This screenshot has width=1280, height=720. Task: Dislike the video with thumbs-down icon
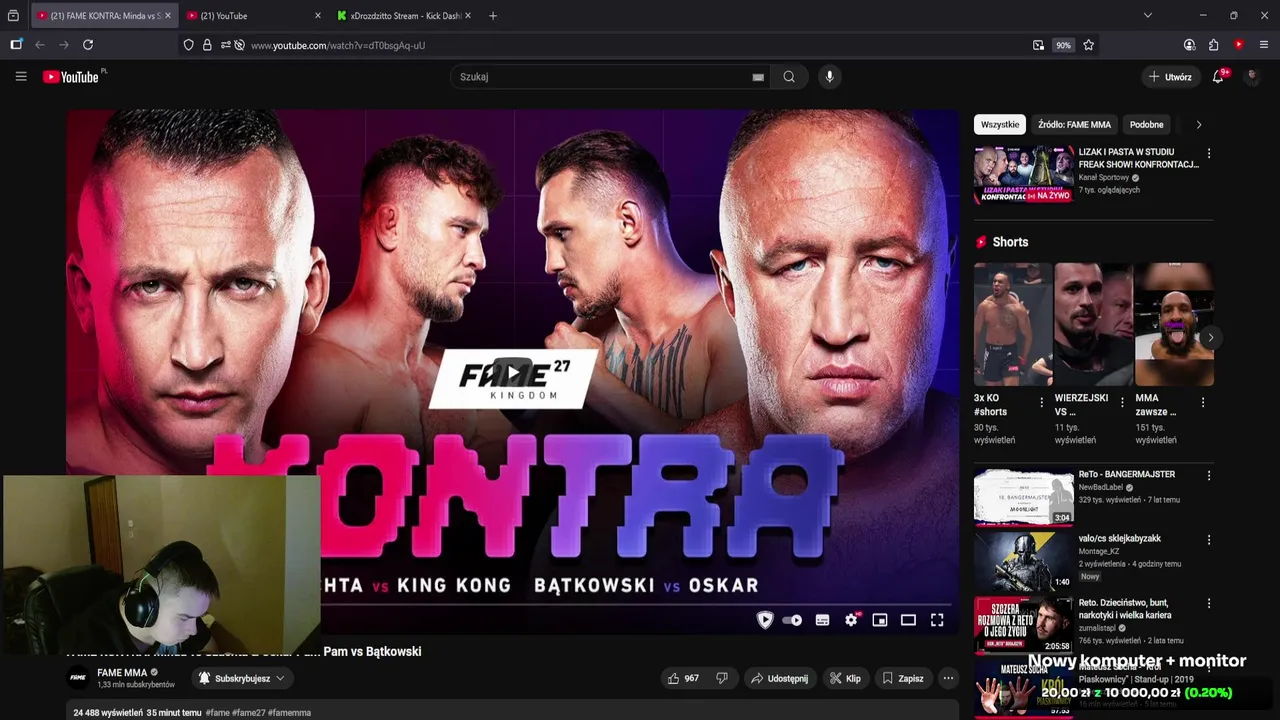[x=722, y=678]
